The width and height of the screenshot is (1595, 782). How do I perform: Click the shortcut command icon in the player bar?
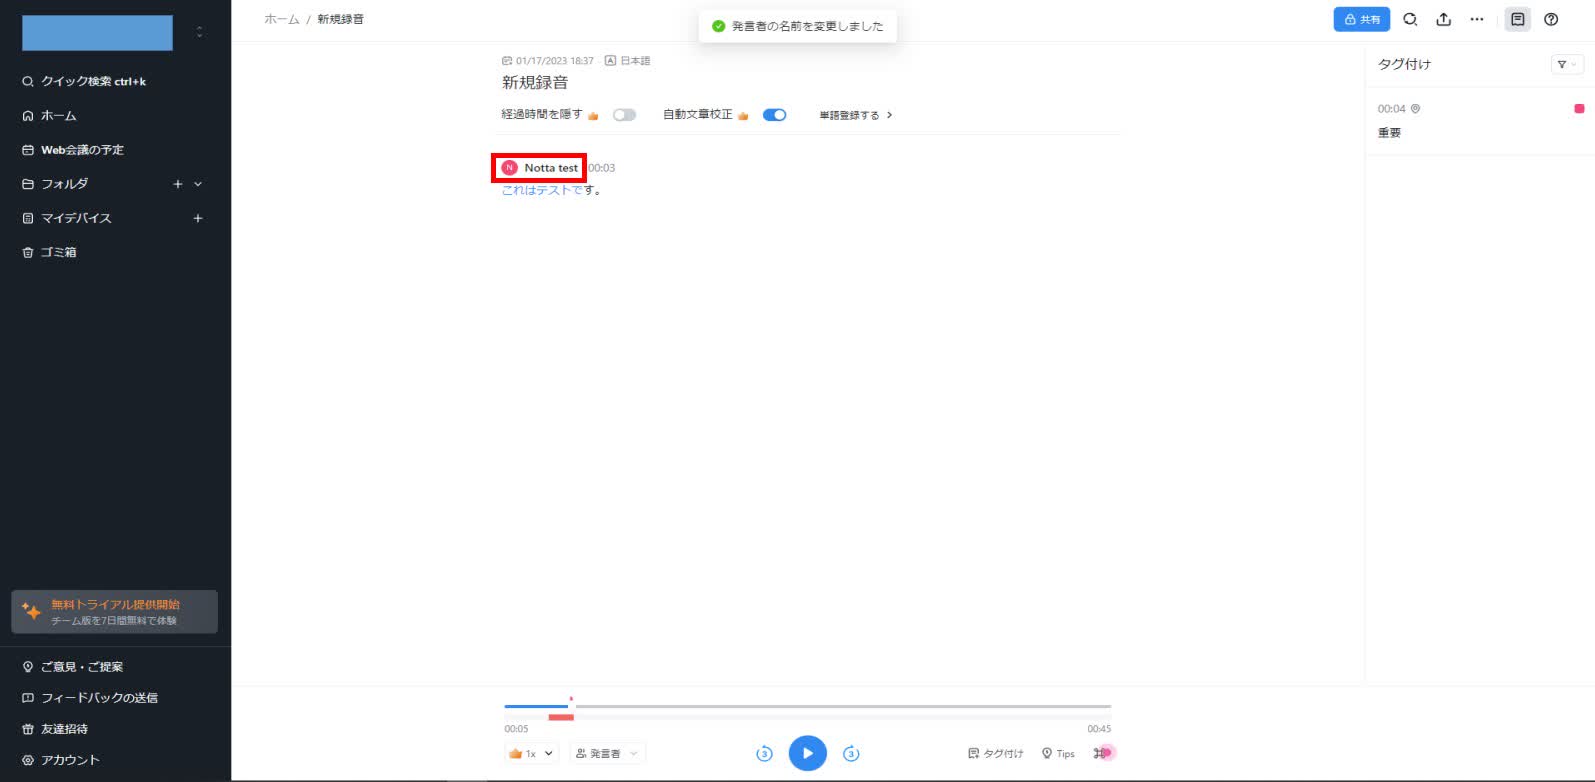pos(1100,753)
